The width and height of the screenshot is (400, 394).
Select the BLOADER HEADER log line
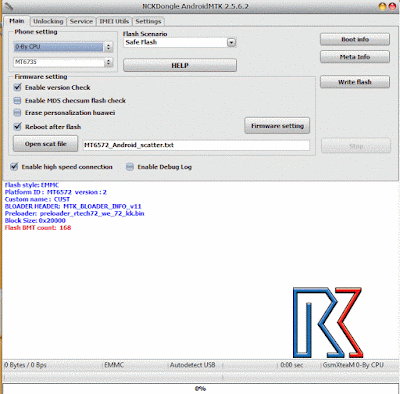[73, 206]
